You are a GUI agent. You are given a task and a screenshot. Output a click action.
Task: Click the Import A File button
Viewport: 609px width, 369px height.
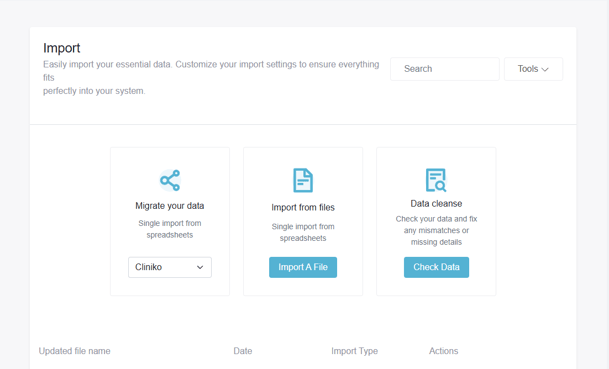[303, 267]
